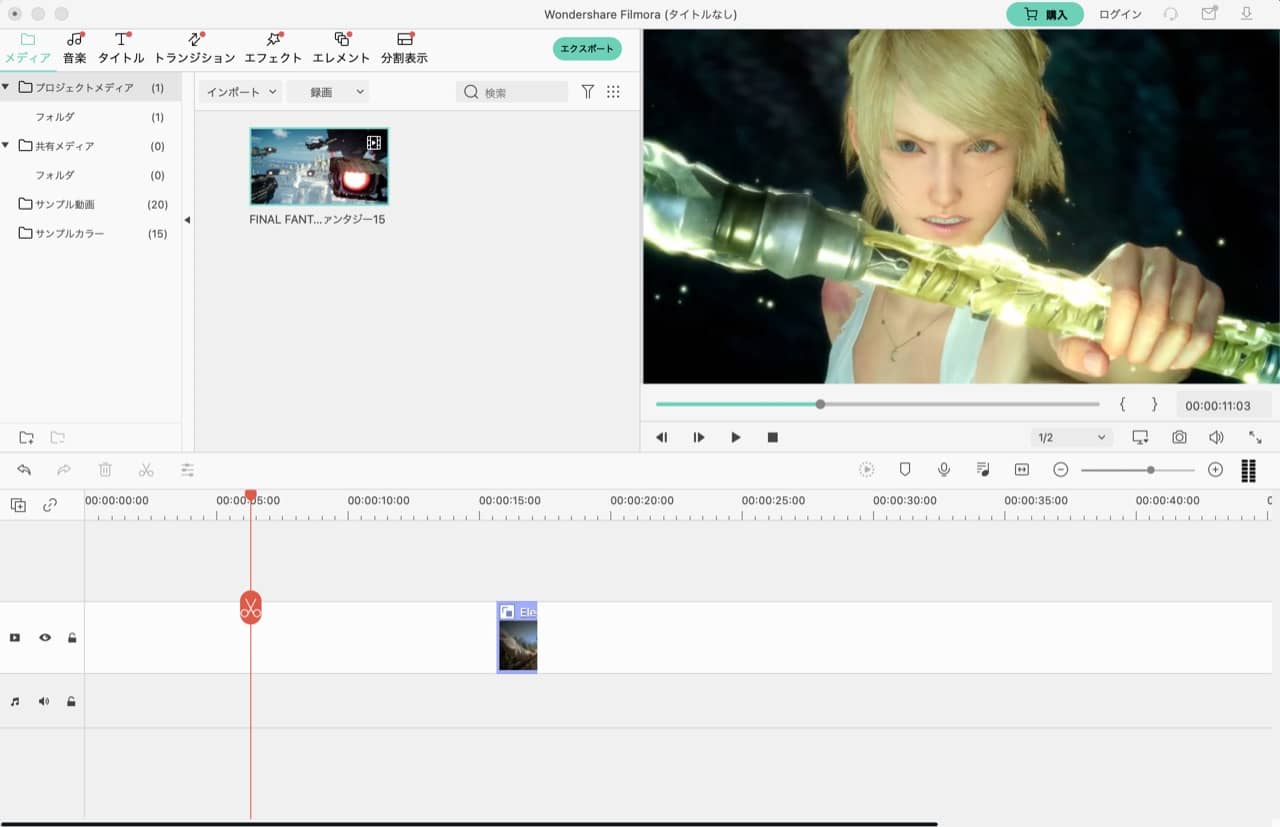Open the タイトル tab
This screenshot has width=1280, height=827.
(121, 48)
